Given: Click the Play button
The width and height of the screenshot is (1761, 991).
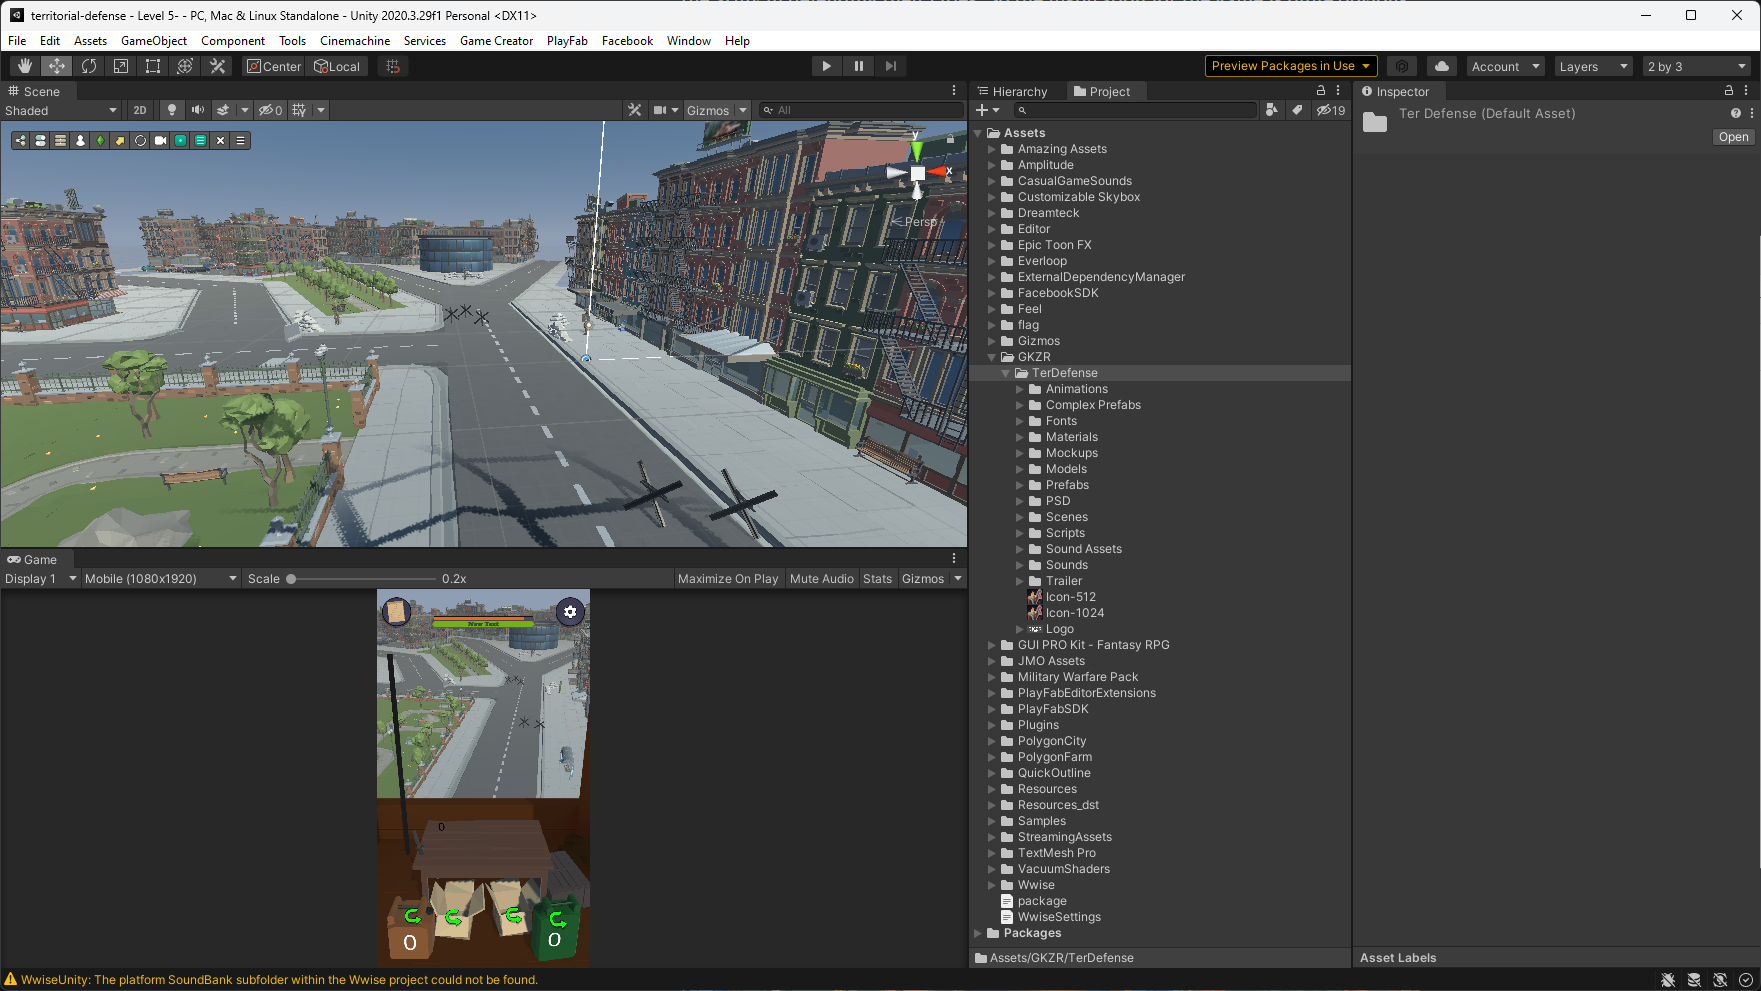Looking at the screenshot, I should coord(826,66).
